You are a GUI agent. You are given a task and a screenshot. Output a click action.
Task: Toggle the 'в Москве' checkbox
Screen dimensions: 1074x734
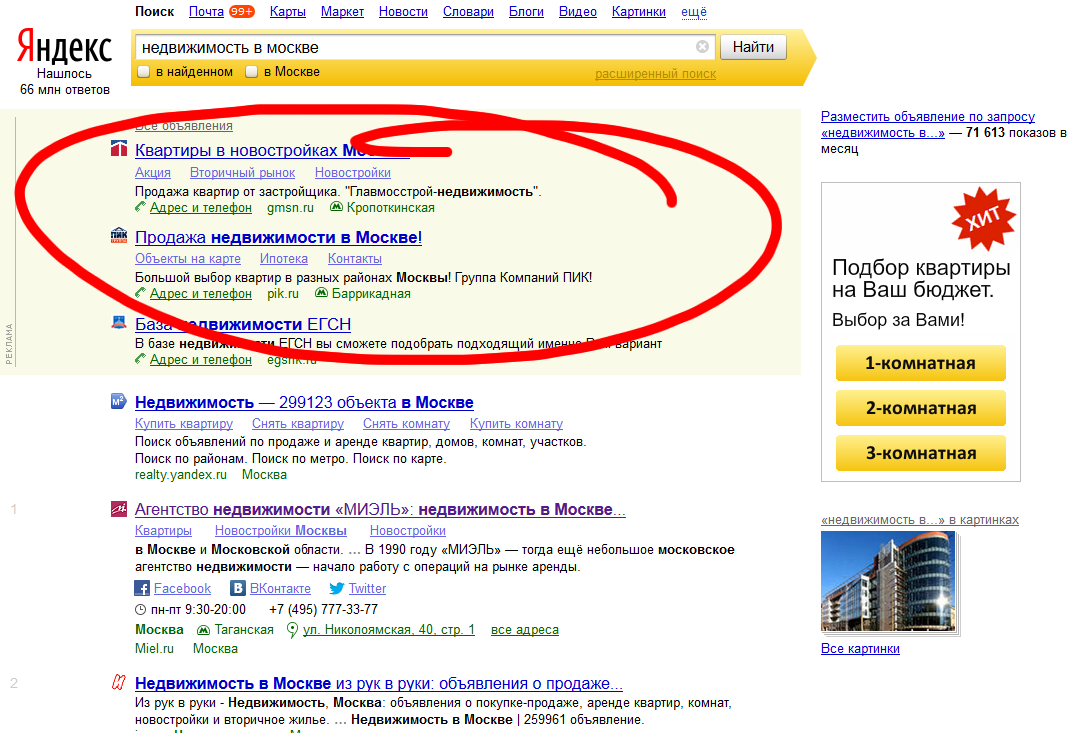[x=252, y=72]
